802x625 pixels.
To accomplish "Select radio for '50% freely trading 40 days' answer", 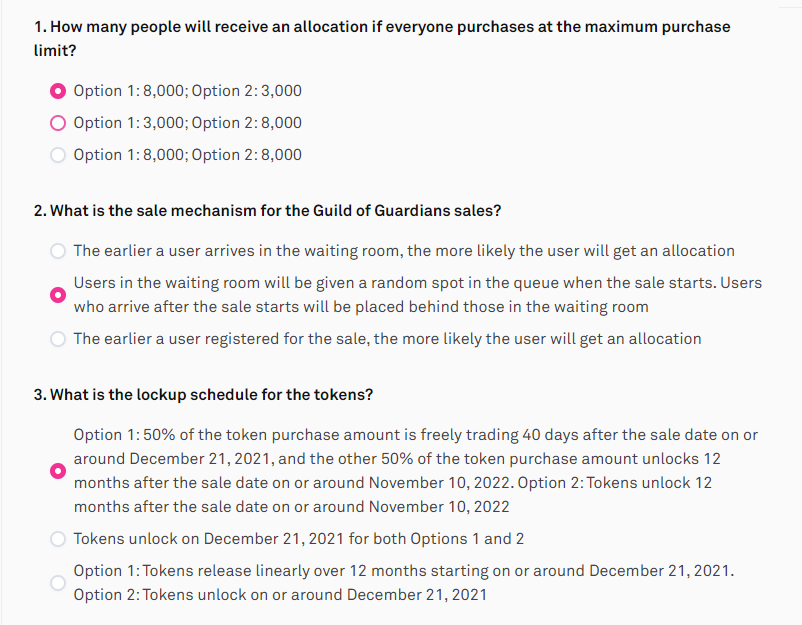I will click(x=58, y=471).
